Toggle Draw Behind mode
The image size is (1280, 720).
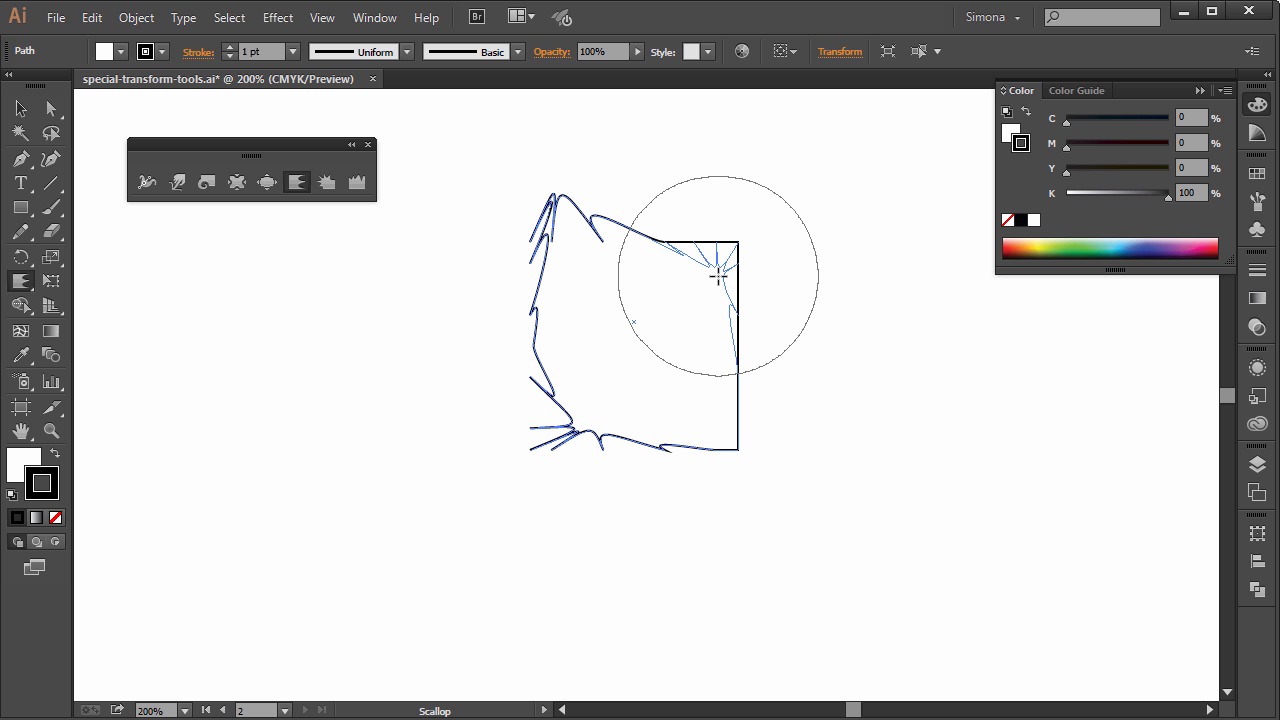(37, 542)
